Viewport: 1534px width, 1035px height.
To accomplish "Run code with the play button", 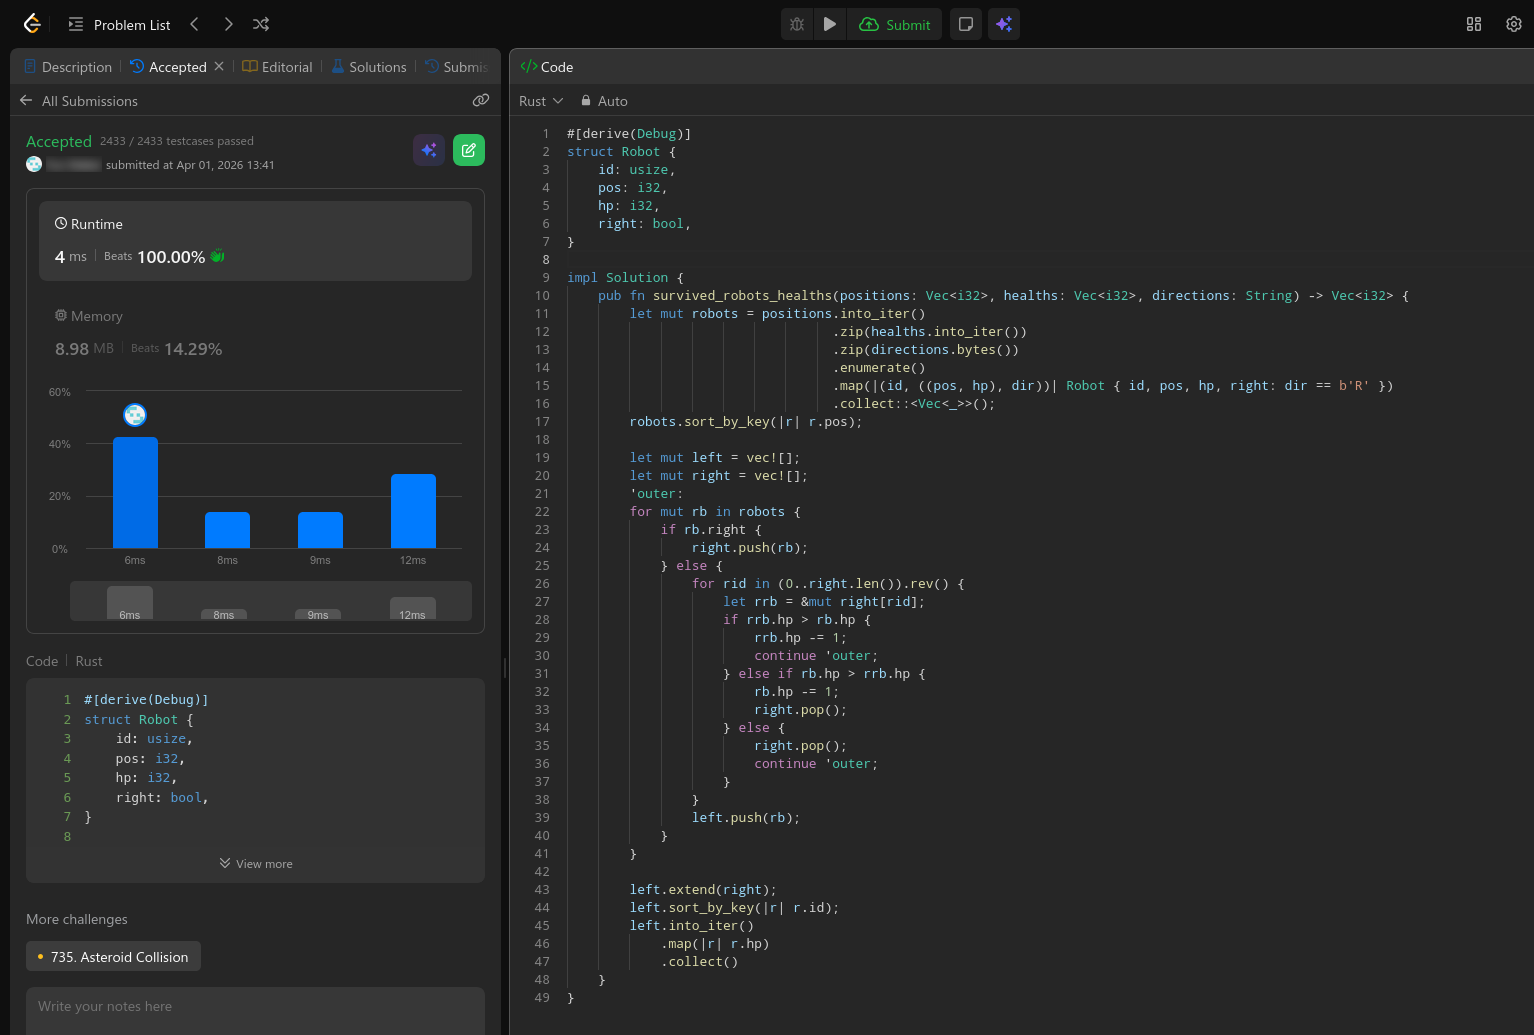I will tap(830, 24).
